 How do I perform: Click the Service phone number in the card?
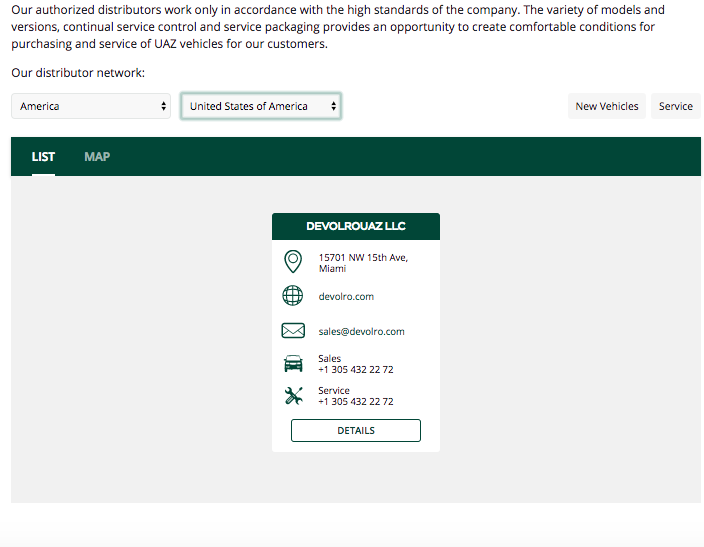coord(355,402)
